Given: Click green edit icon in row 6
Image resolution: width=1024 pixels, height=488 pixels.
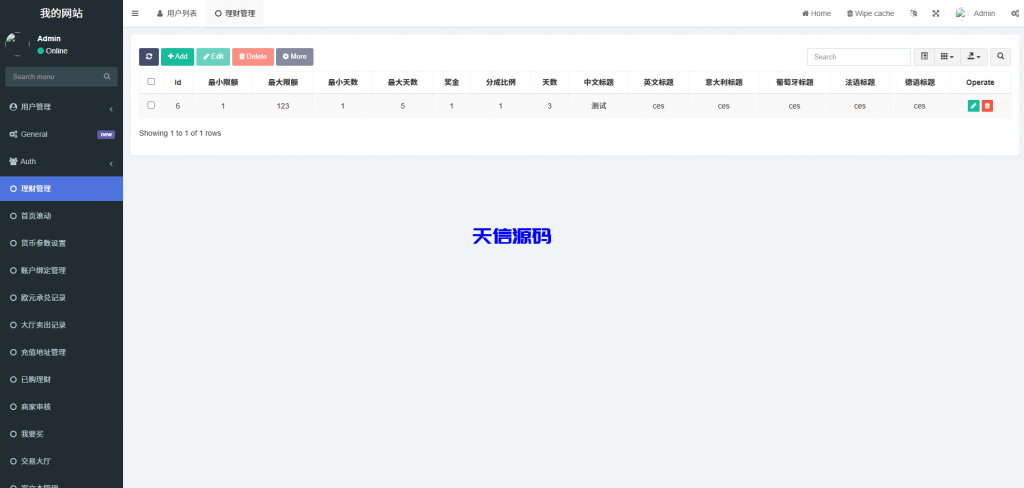Looking at the screenshot, I should pyautogui.click(x=974, y=106).
